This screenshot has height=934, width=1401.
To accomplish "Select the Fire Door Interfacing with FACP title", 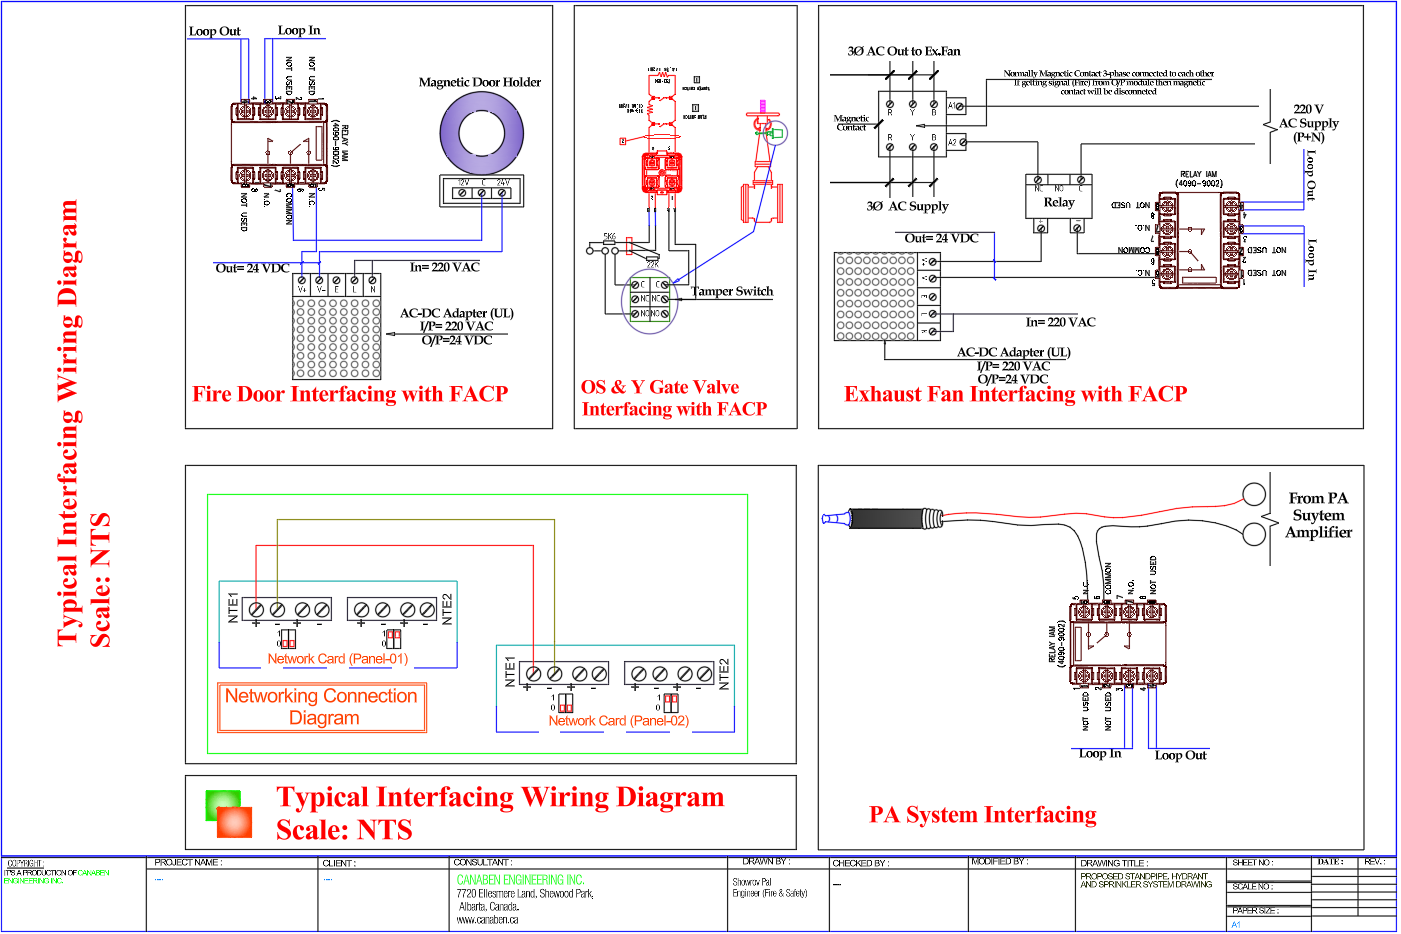I will pos(350,394).
